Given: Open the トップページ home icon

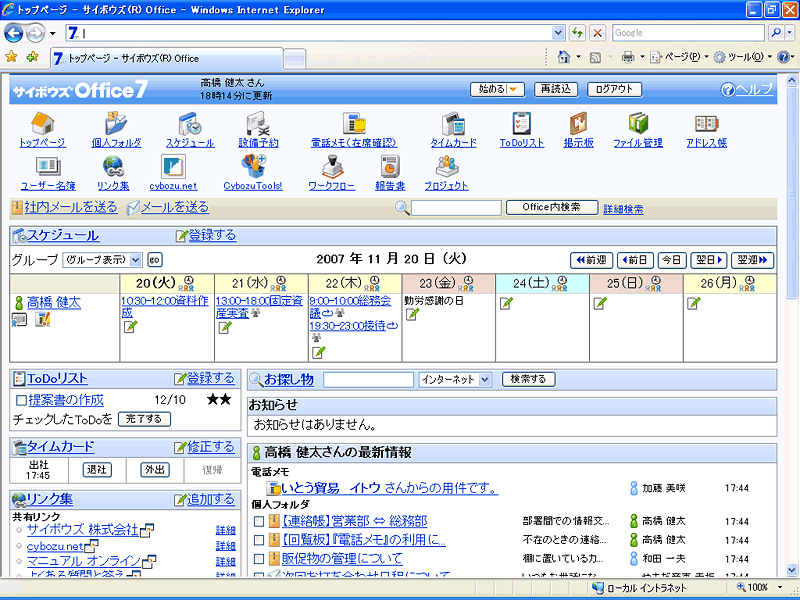Looking at the screenshot, I should point(42,123).
